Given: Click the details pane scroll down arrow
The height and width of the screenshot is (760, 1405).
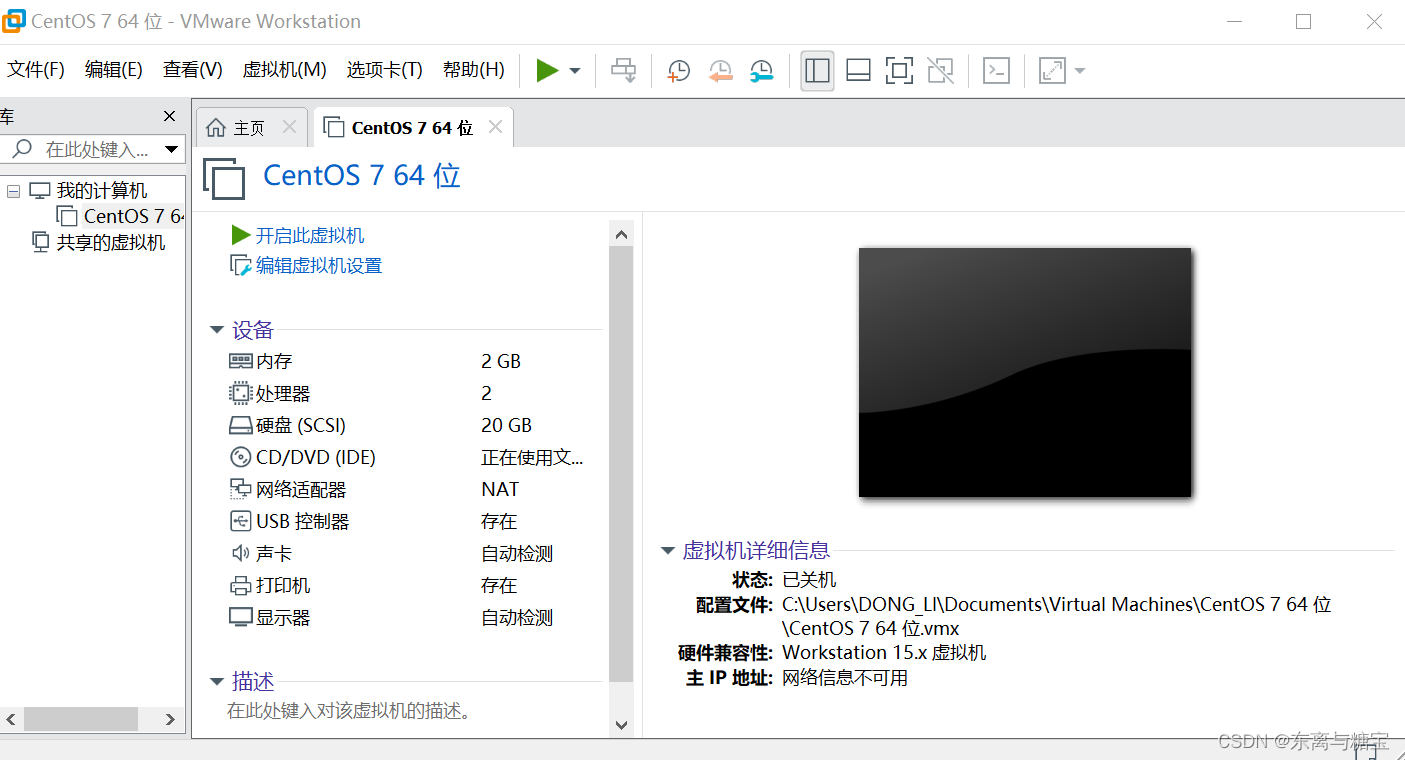Looking at the screenshot, I should coord(621,725).
